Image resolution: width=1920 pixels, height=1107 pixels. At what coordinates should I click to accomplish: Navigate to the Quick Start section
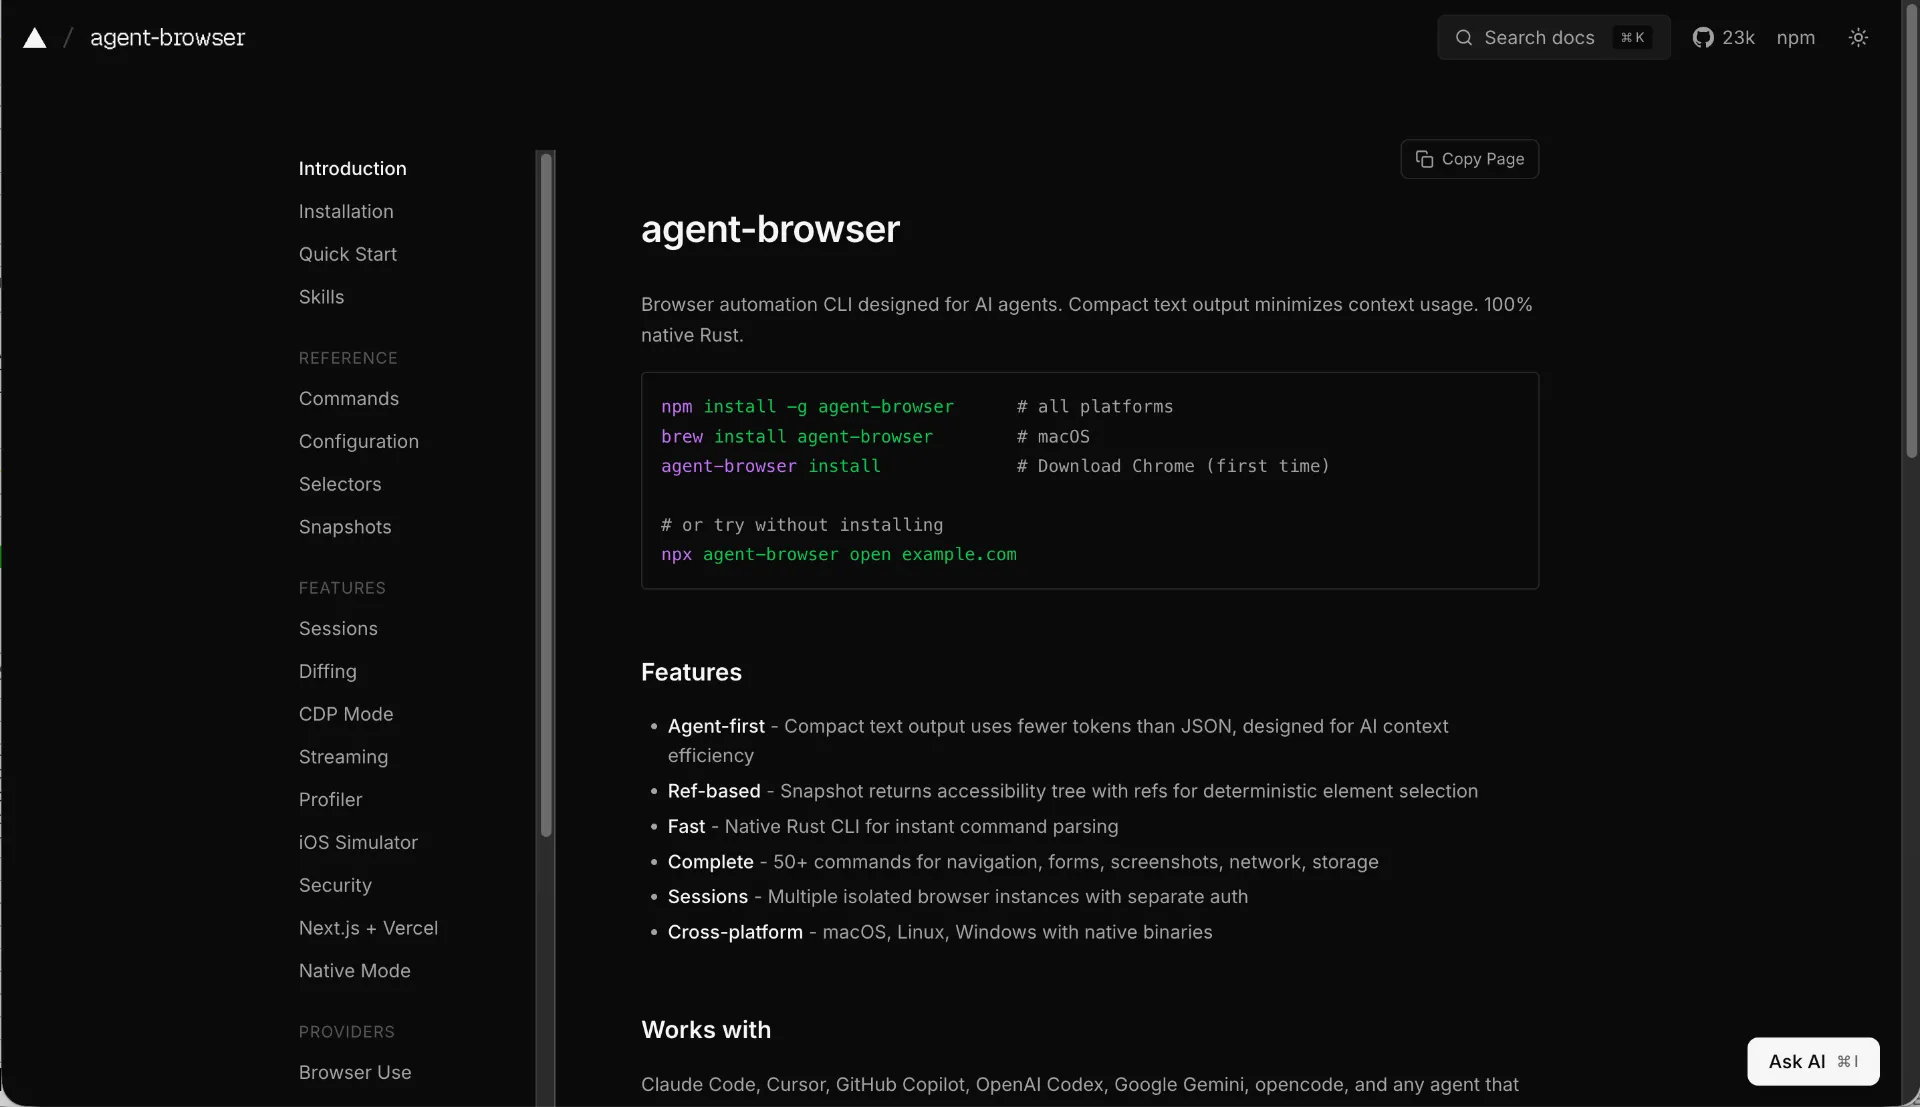click(x=348, y=254)
